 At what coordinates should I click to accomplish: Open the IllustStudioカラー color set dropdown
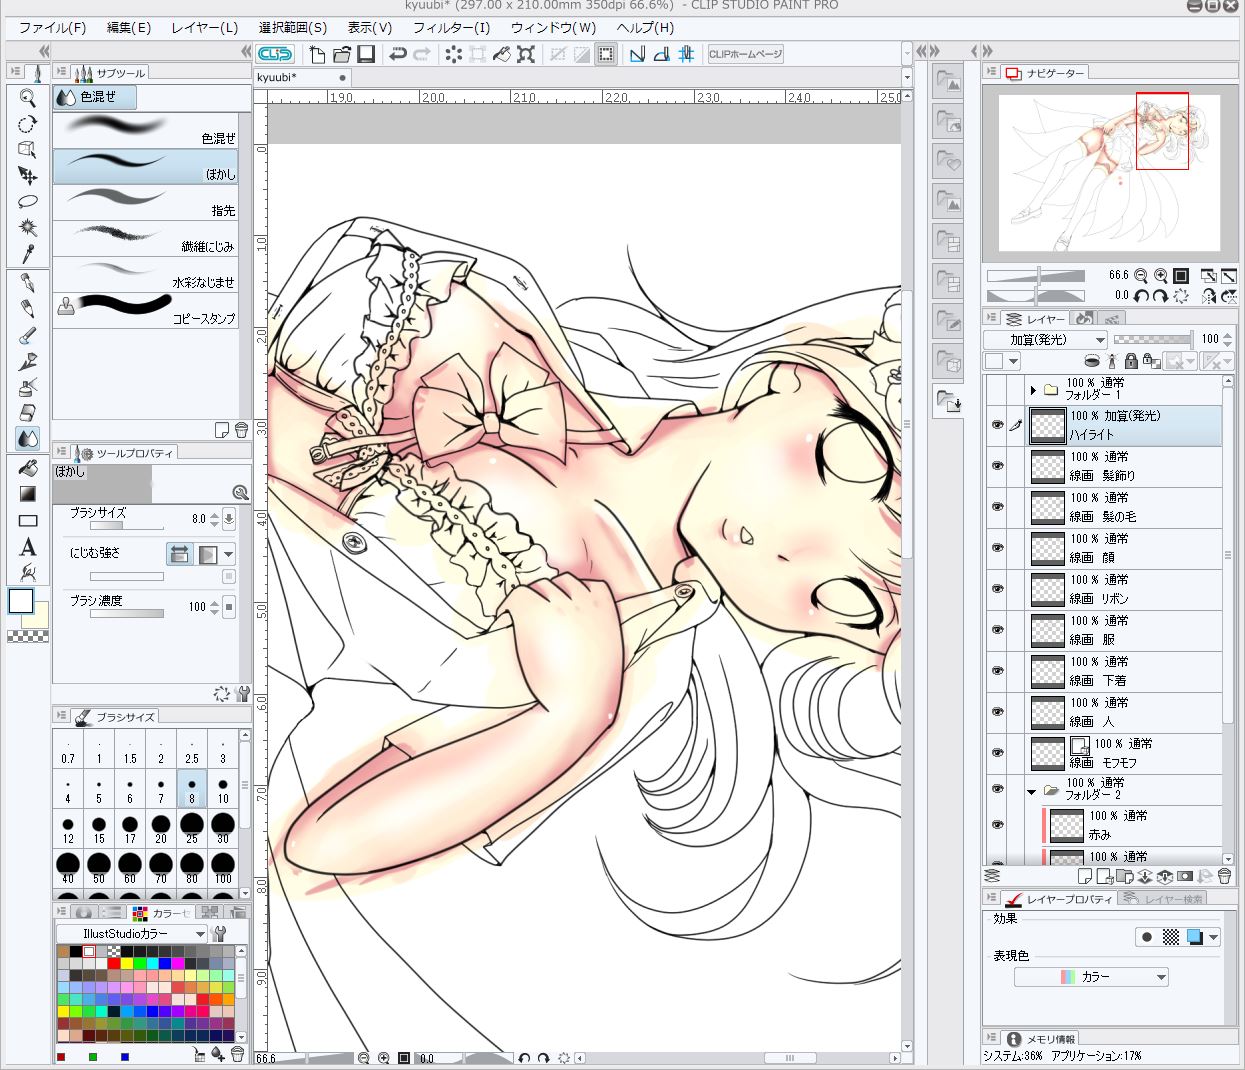click(x=132, y=934)
